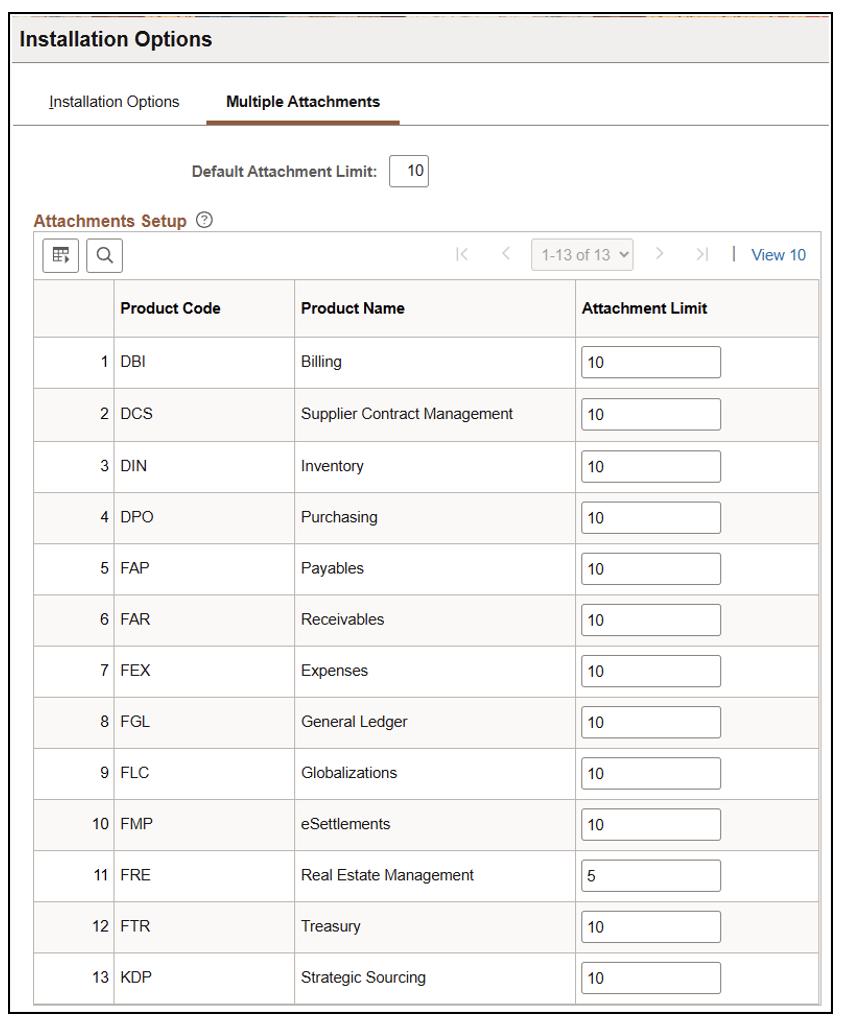Click the Default Attachment Limit field
Viewport: 842px width, 1022px height.
pyautogui.click(x=408, y=171)
